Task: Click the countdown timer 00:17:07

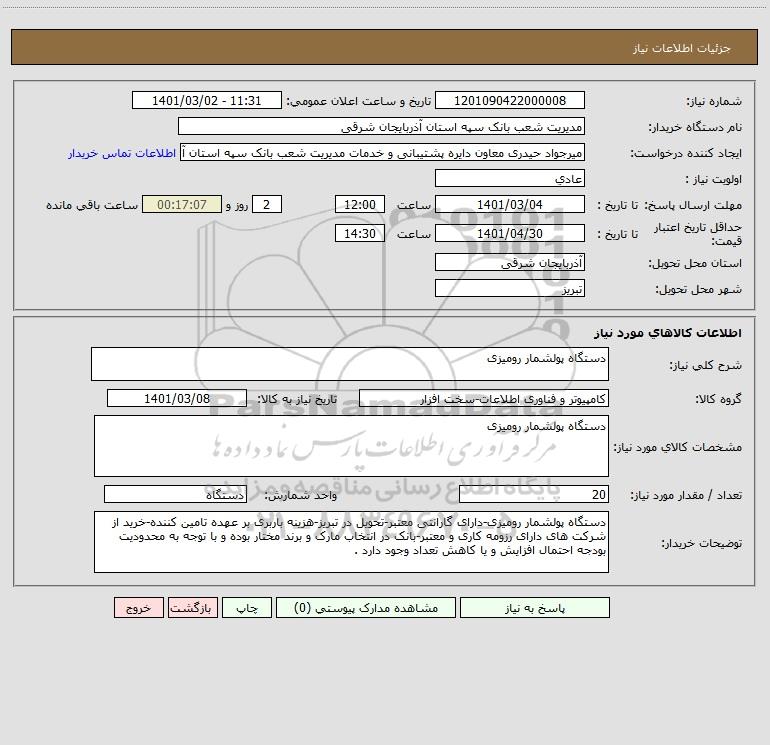Action: 182,205
